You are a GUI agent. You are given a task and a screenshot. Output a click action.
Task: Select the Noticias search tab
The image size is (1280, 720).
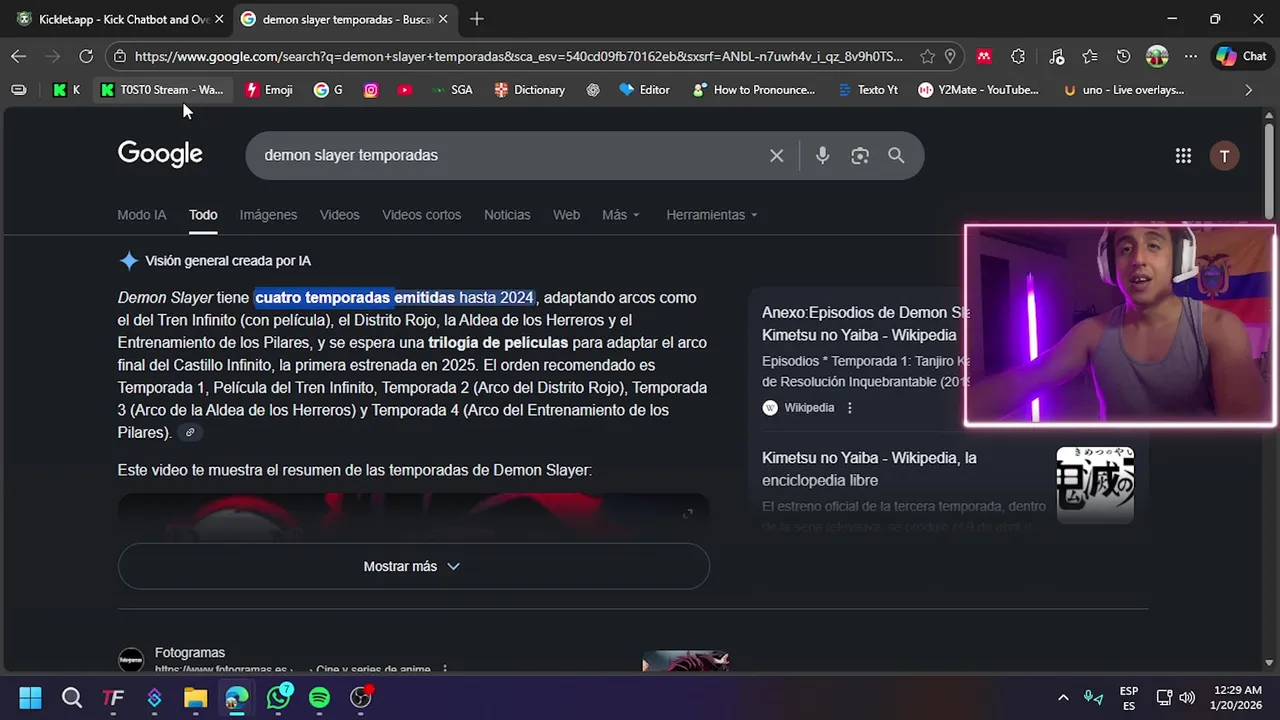(x=507, y=215)
